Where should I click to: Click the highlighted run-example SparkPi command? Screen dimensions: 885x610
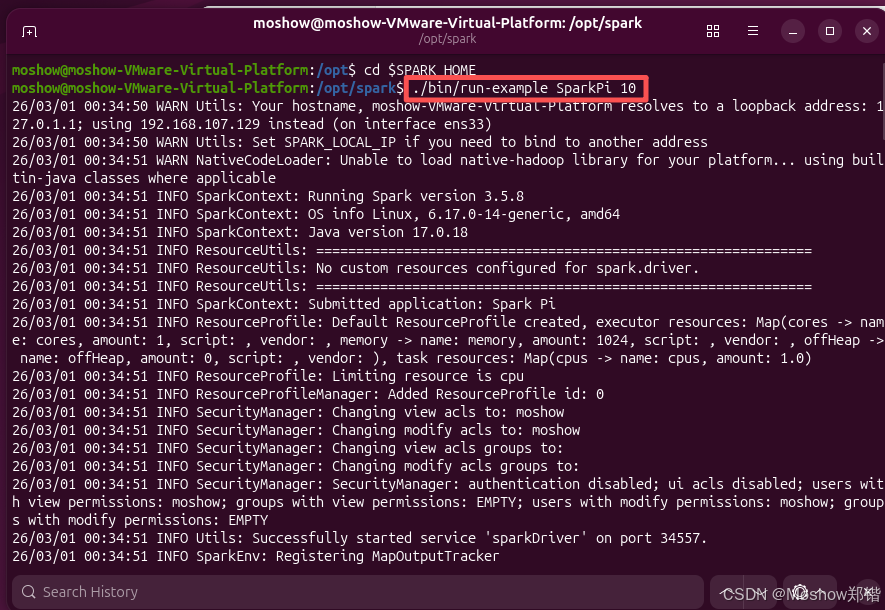pos(524,88)
